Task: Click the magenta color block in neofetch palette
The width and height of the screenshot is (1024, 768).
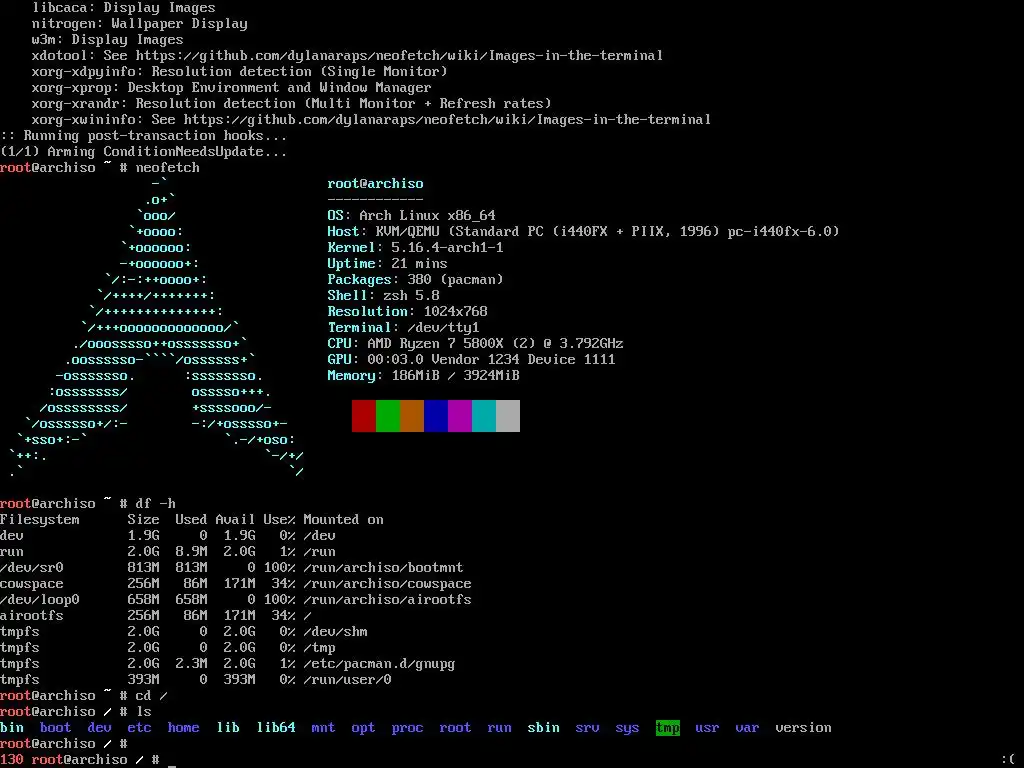Action: [460, 416]
